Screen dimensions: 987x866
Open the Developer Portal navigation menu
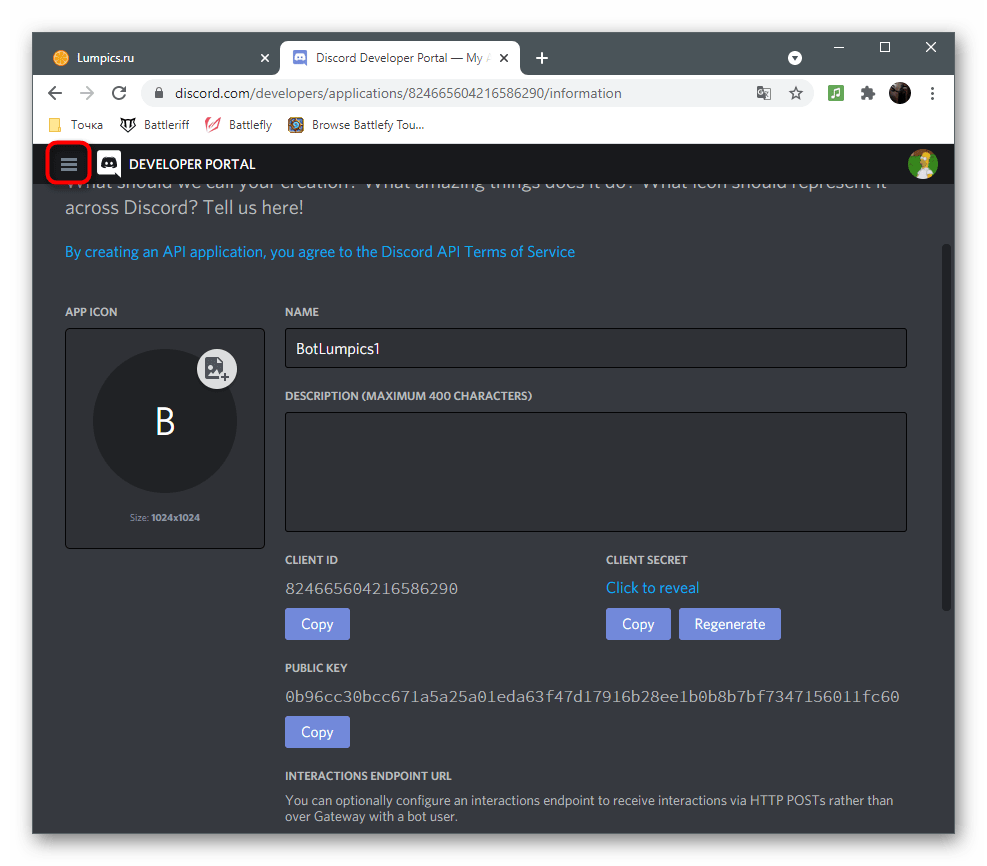[68, 163]
